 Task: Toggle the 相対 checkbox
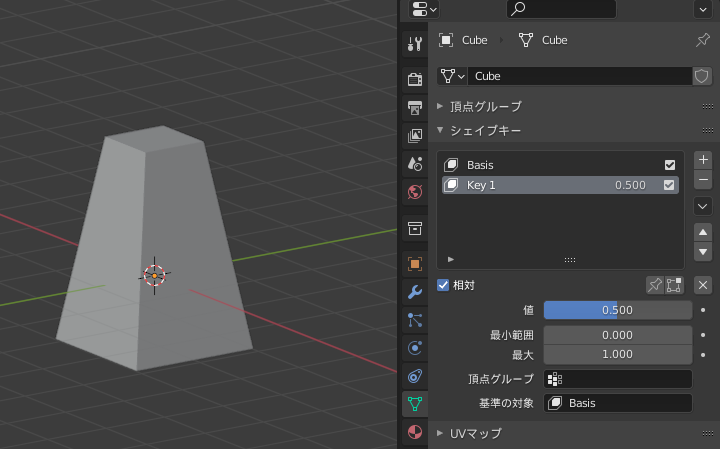coord(443,285)
